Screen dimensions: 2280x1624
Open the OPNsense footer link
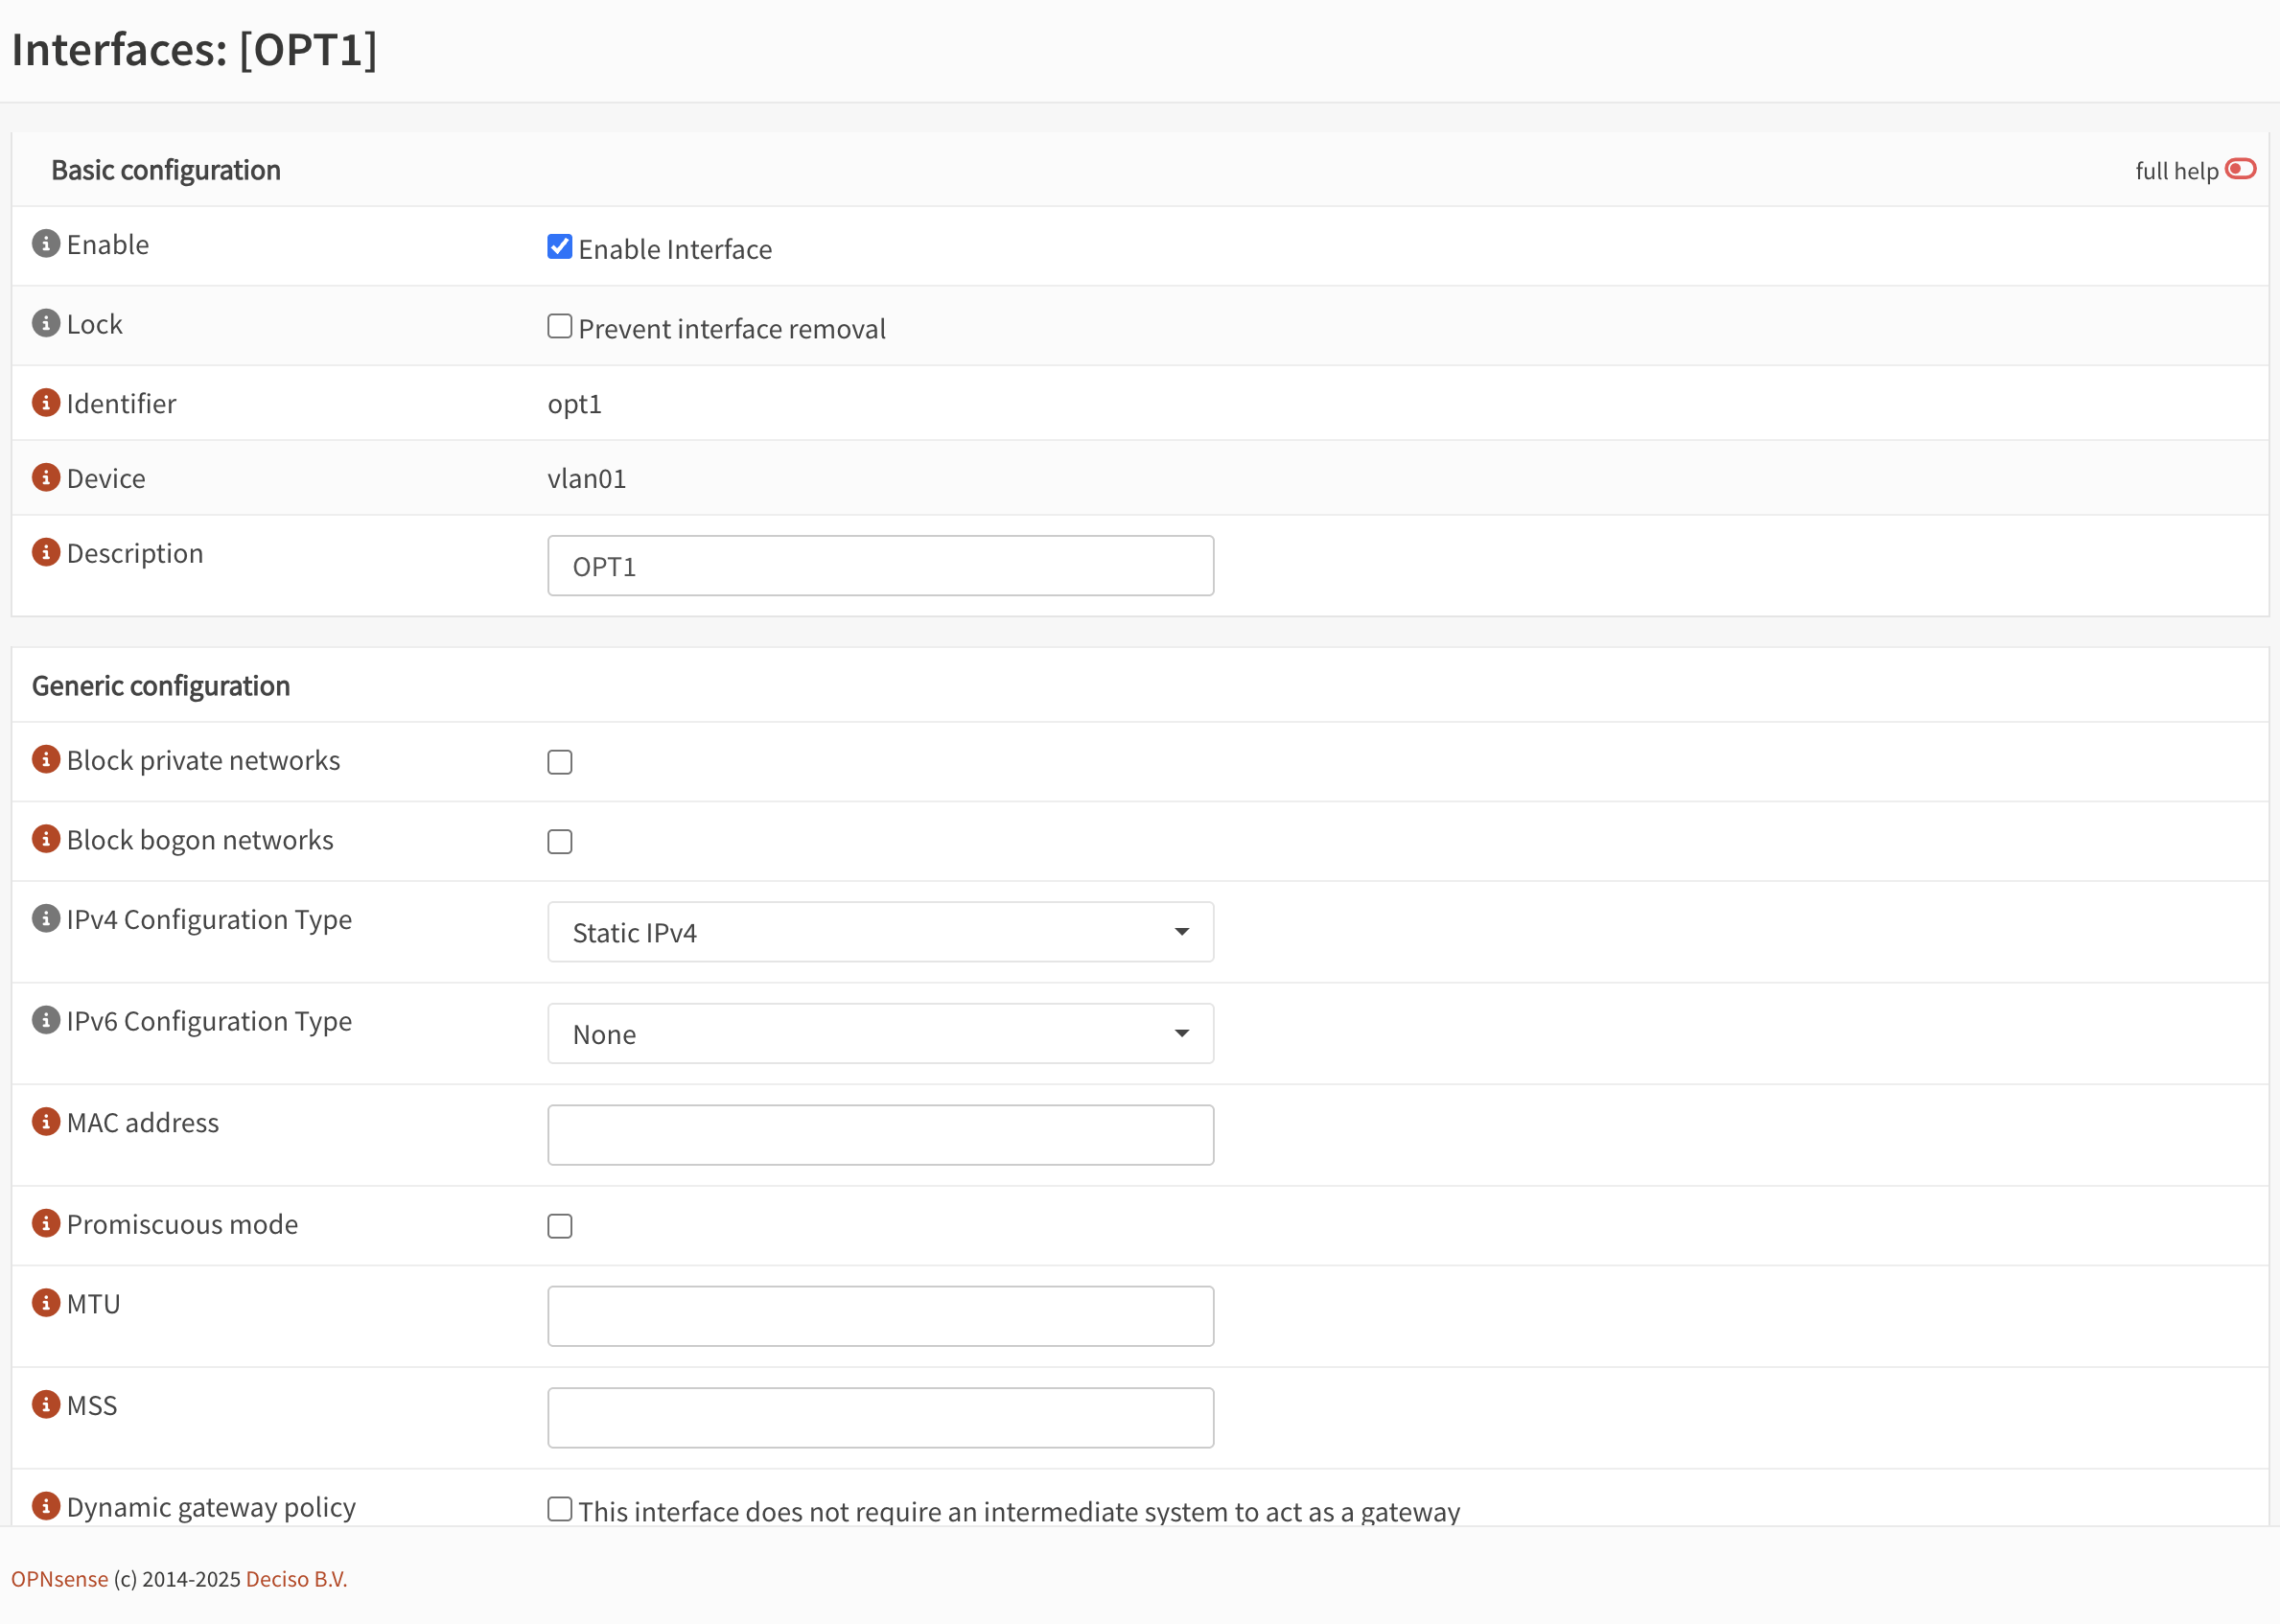[59, 1579]
